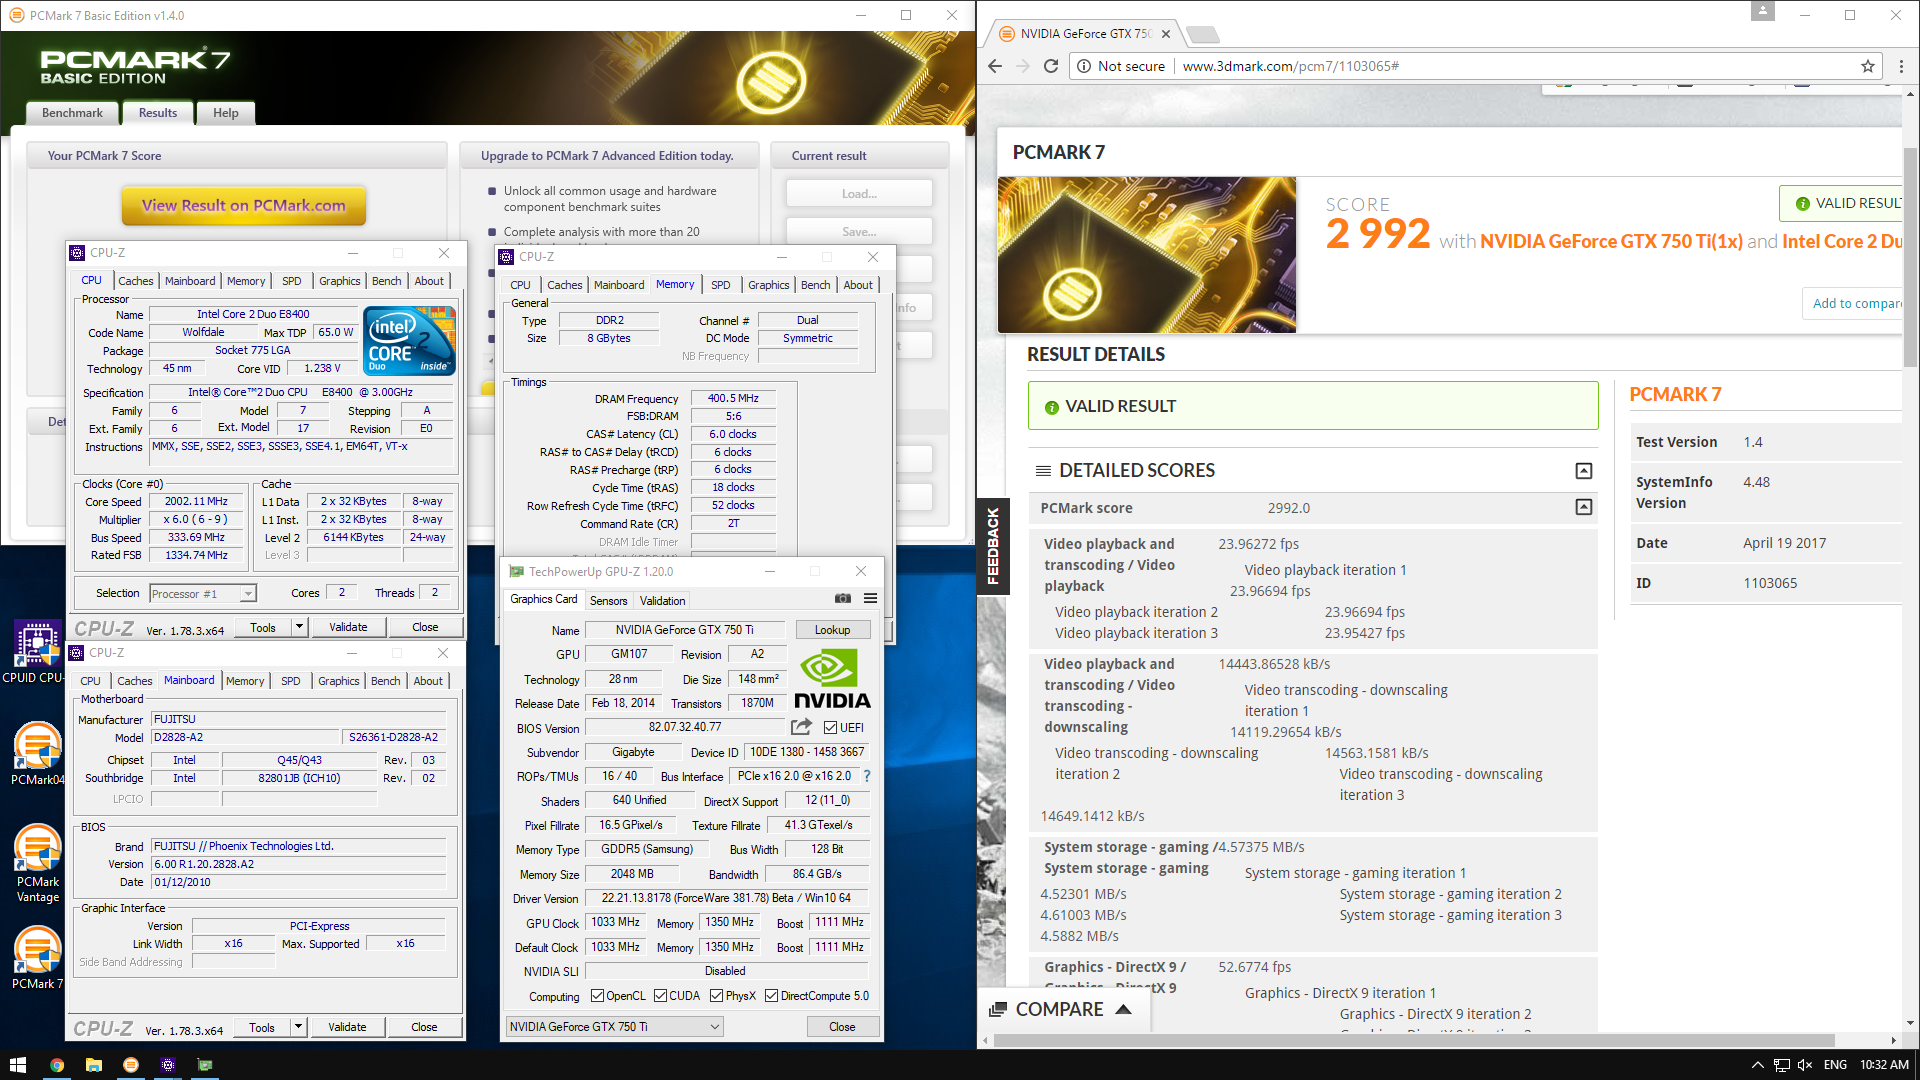Open the Sensors tab in GPU-Z

(609, 600)
